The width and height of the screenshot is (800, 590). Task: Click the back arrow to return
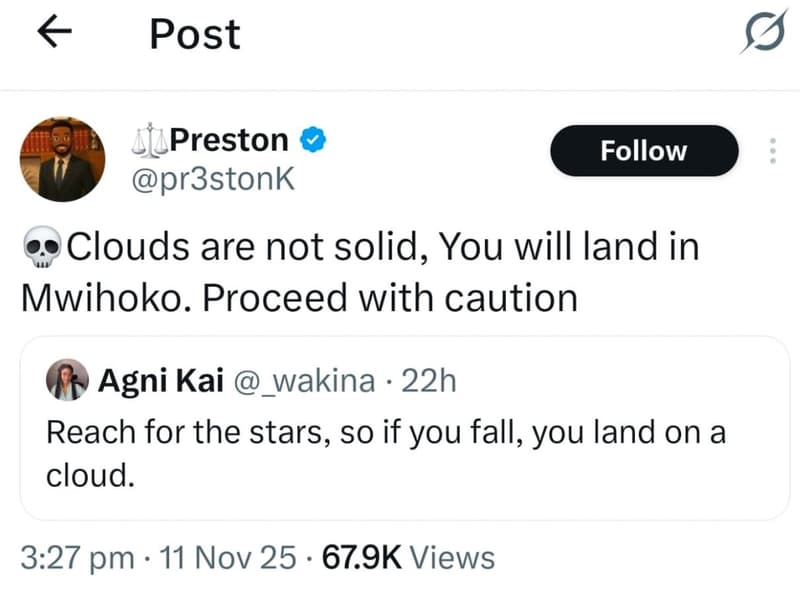[55, 33]
